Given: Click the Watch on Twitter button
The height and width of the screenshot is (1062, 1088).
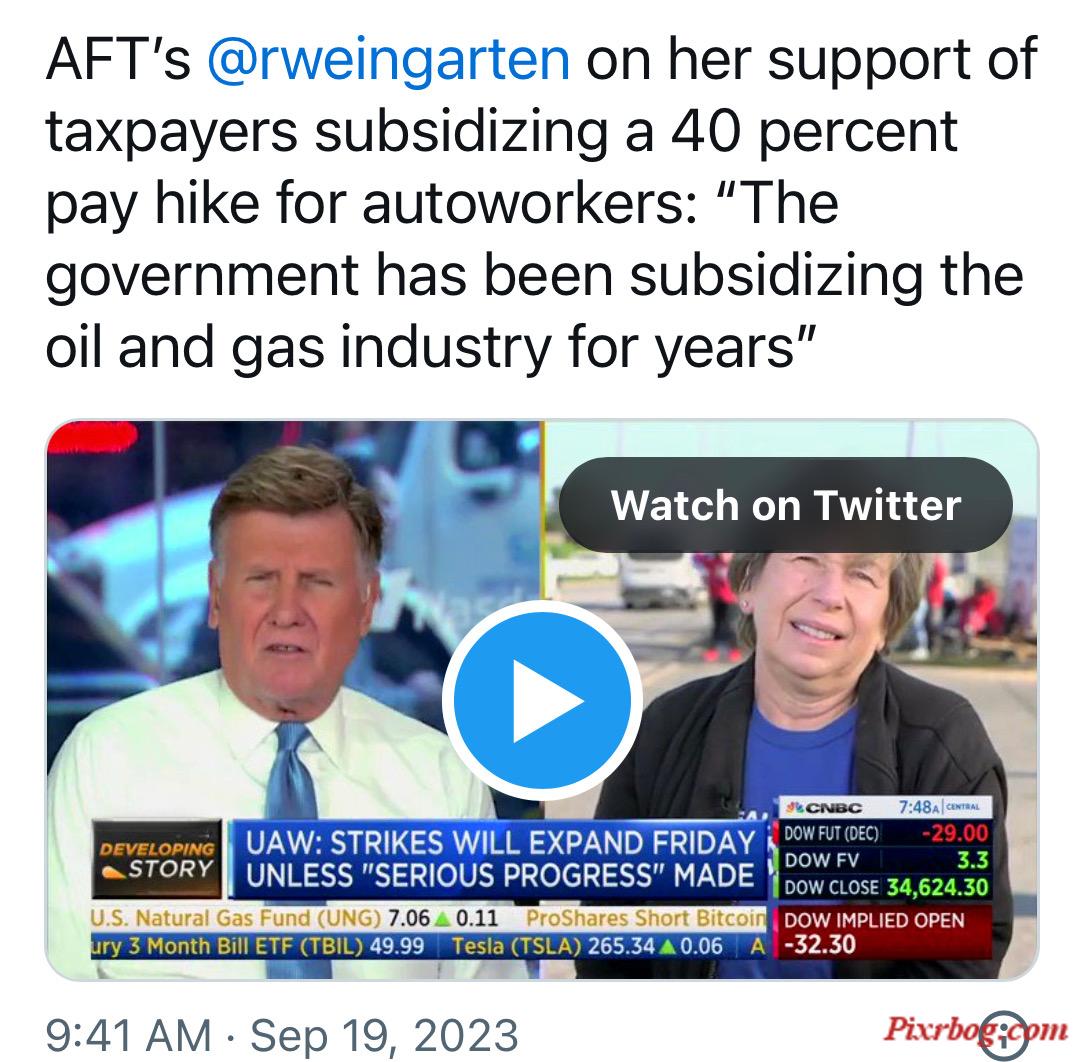Looking at the screenshot, I should click(785, 505).
